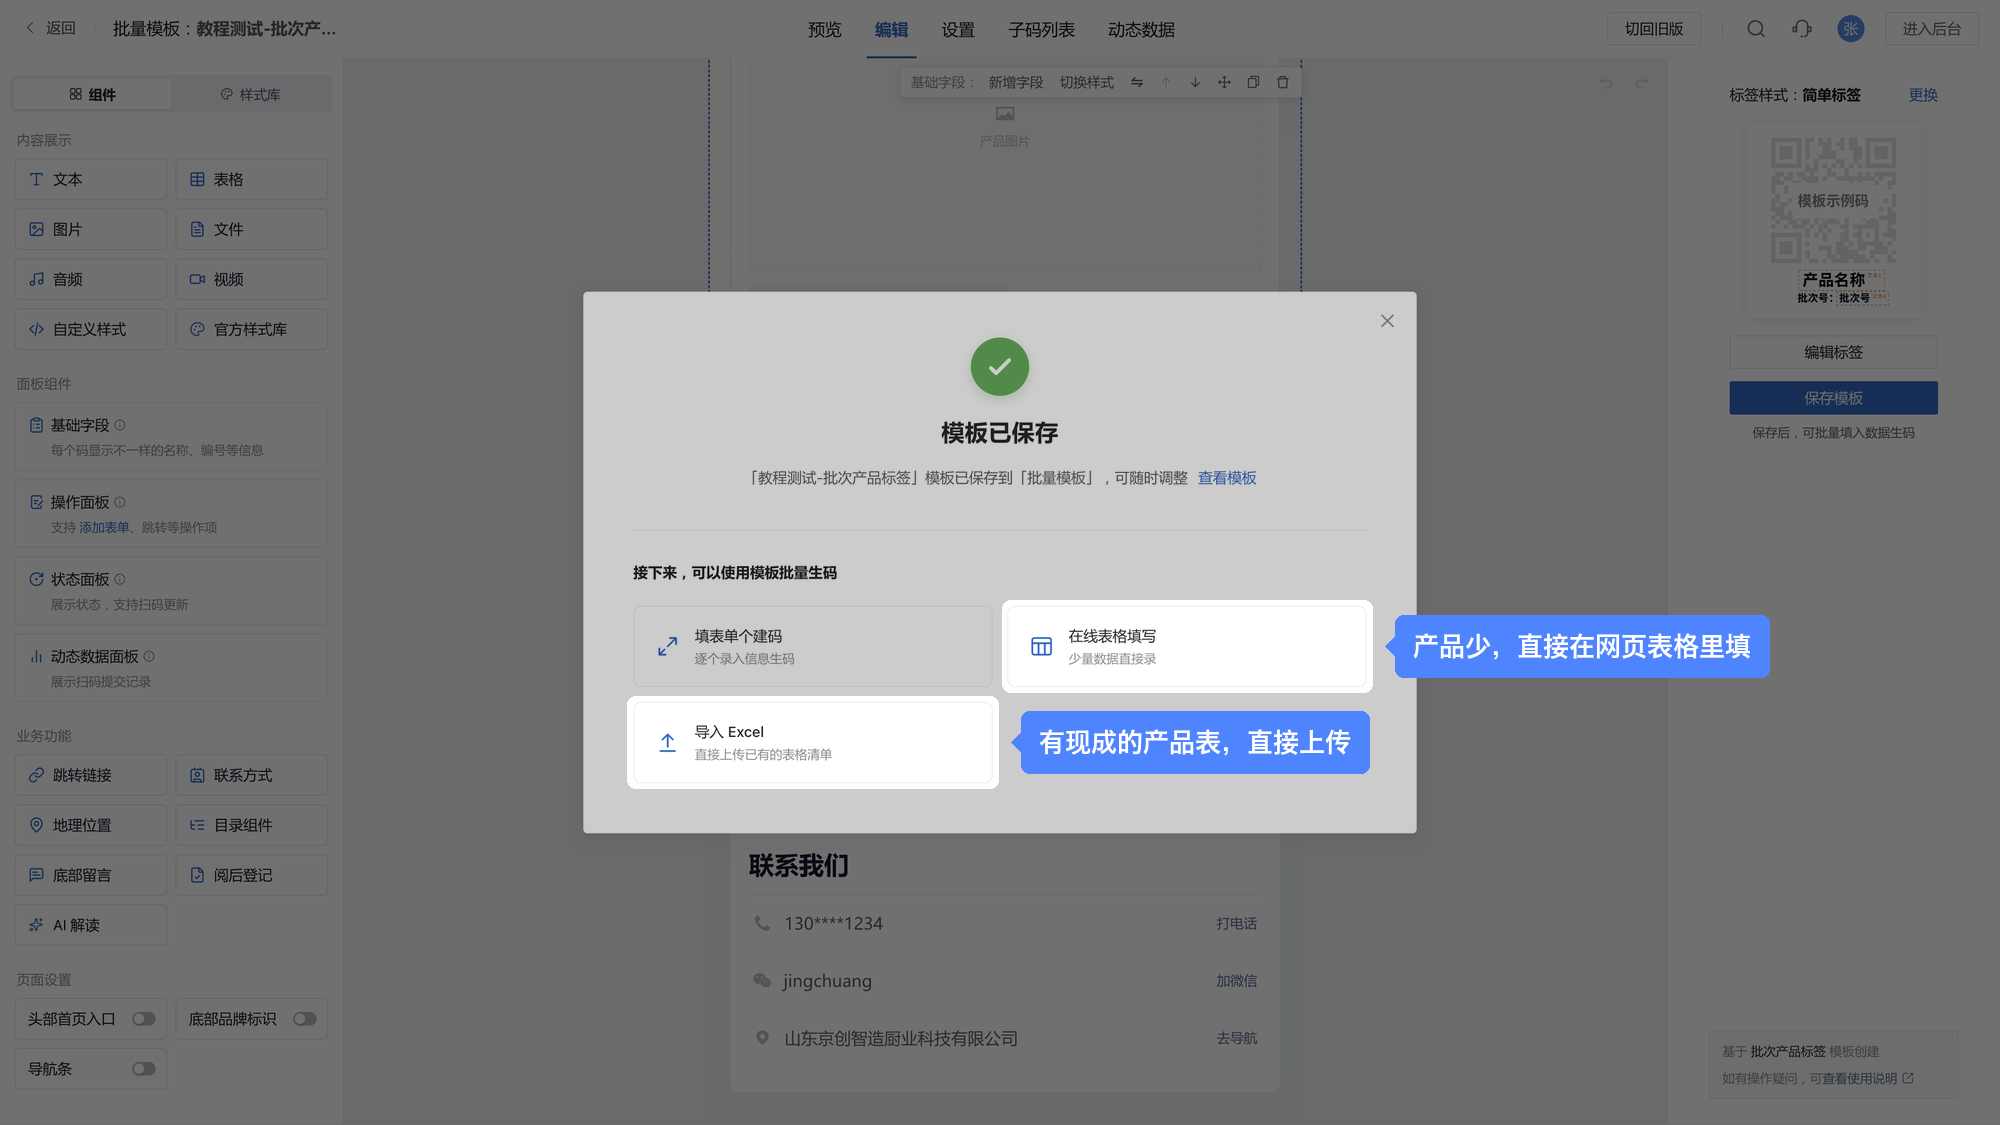Image resolution: width=2000 pixels, height=1125 pixels.
Task: Click the delete trash icon in field toolbar
Action: pyautogui.click(x=1283, y=82)
